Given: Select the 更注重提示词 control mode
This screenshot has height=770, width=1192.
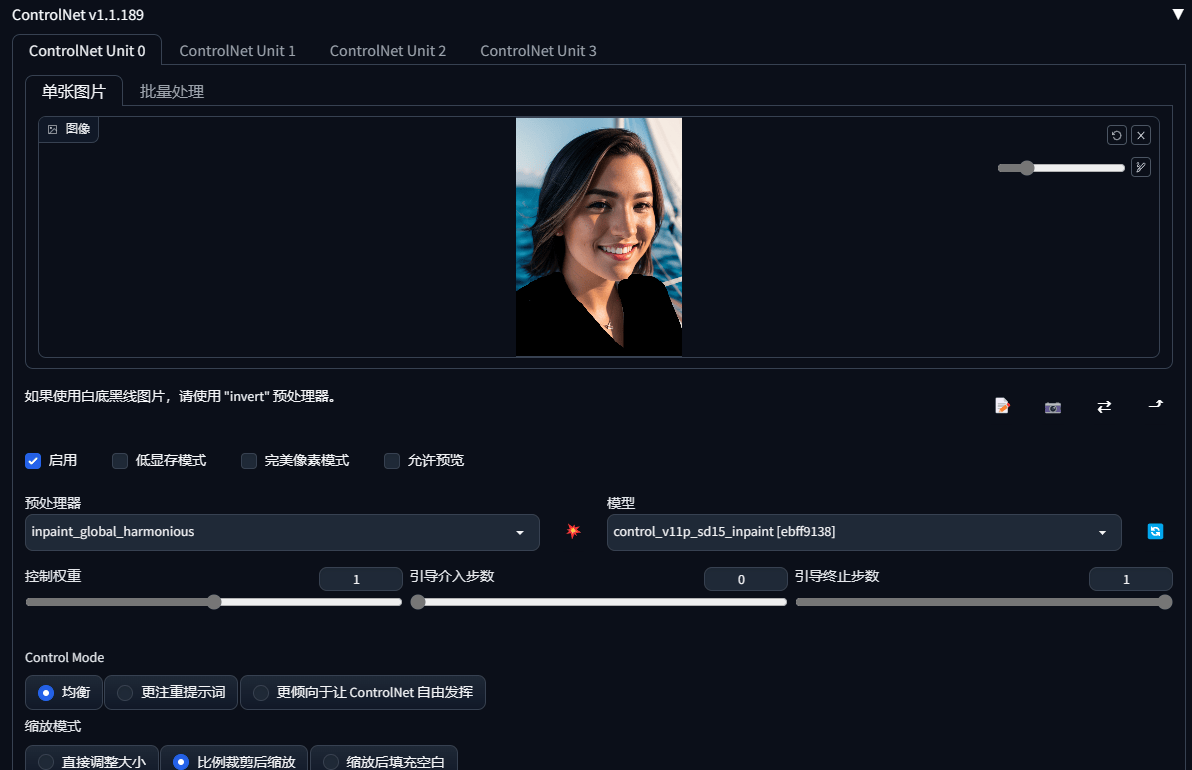Looking at the screenshot, I should tap(171, 692).
